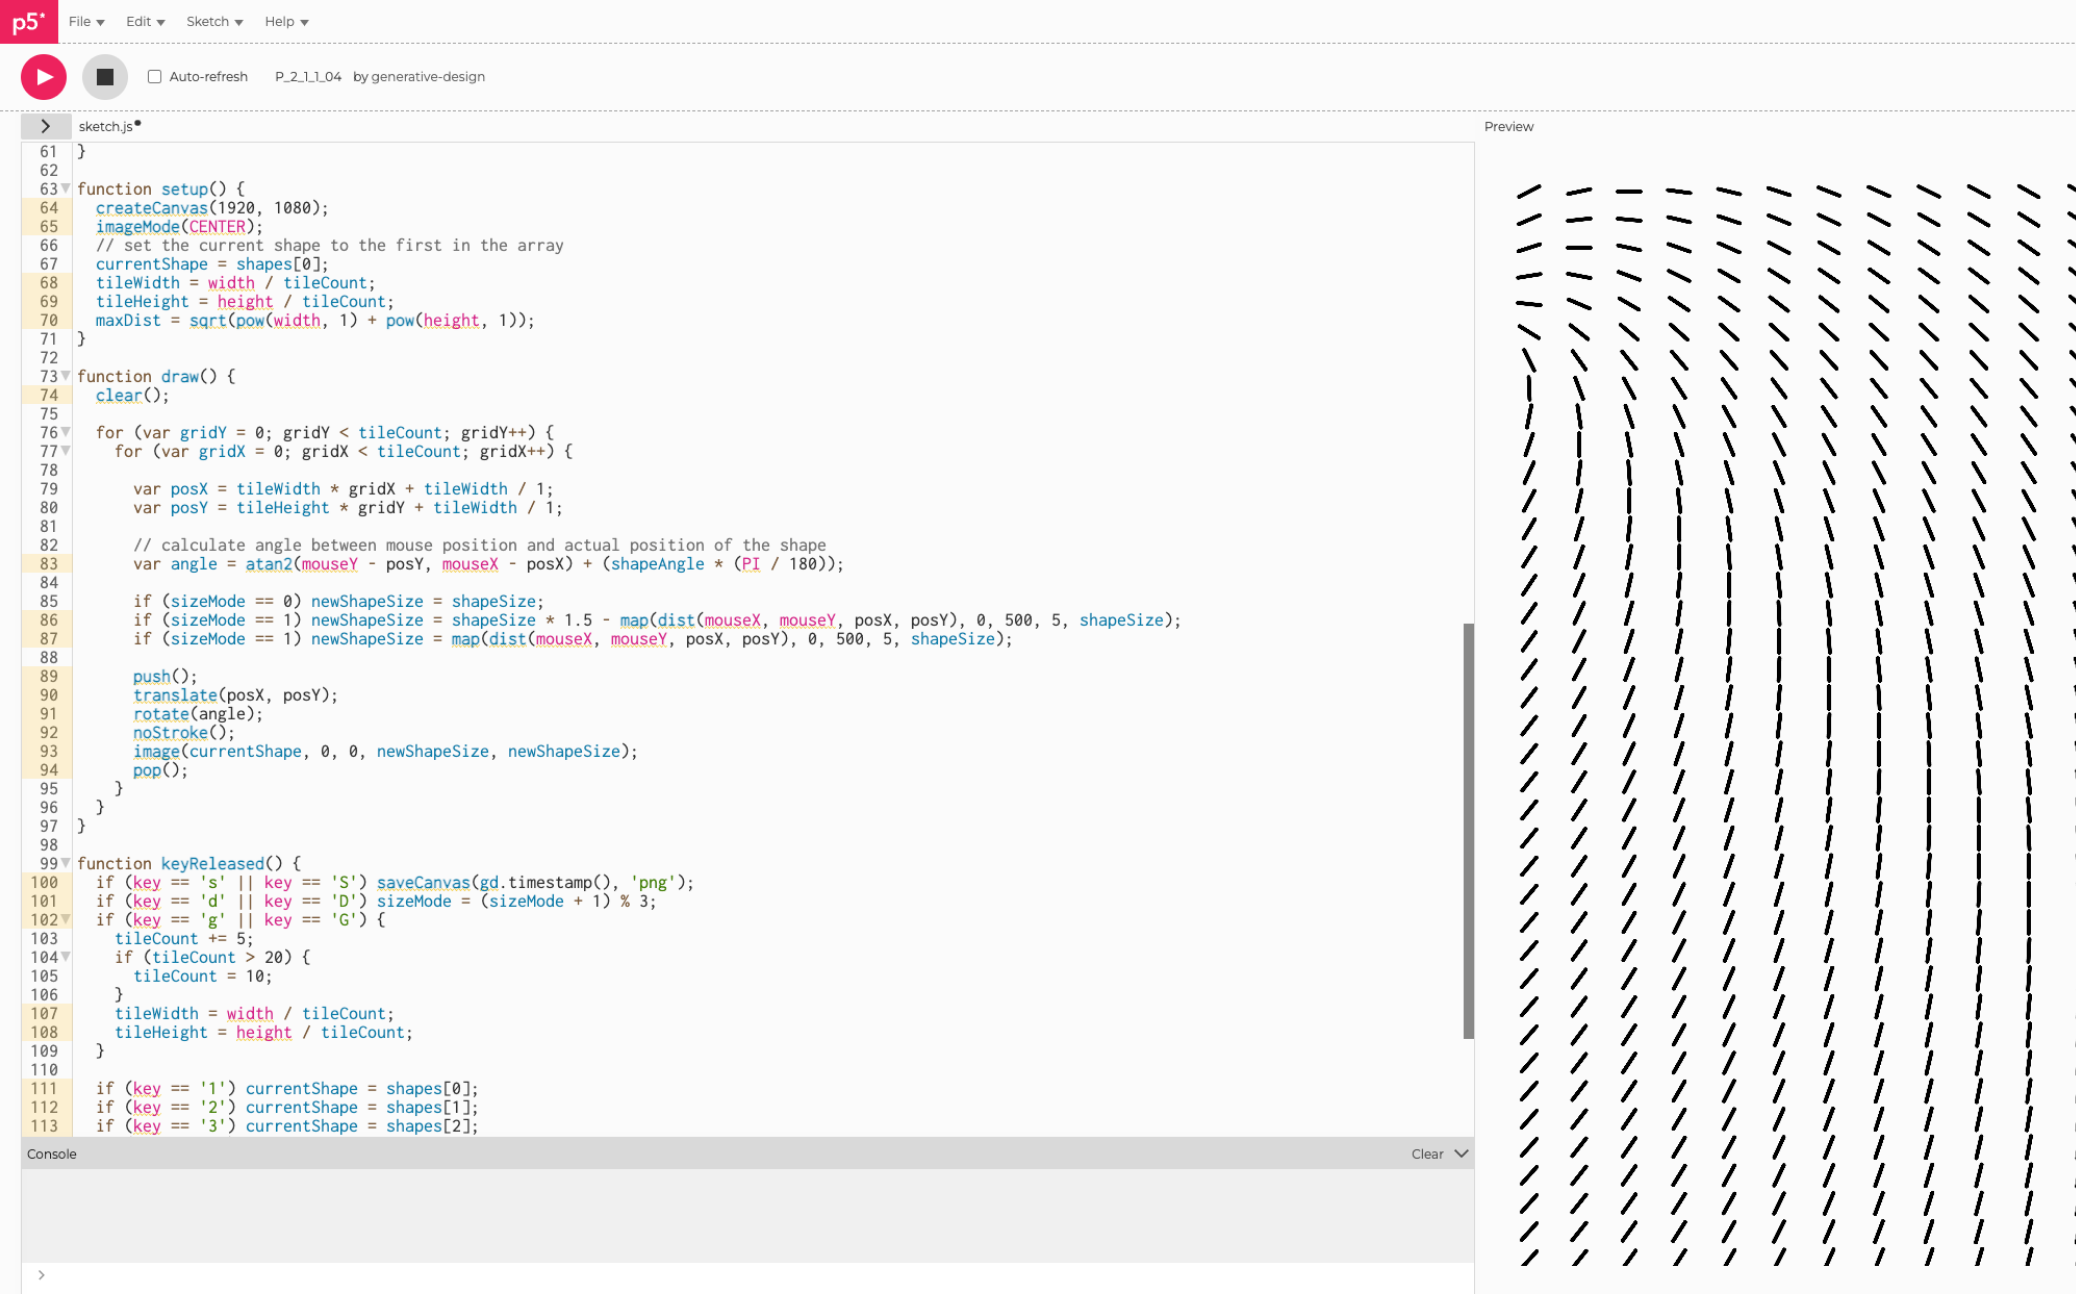Click the sketch name P_2_1_1_04
This screenshot has width=2076, height=1294.
pyautogui.click(x=308, y=77)
